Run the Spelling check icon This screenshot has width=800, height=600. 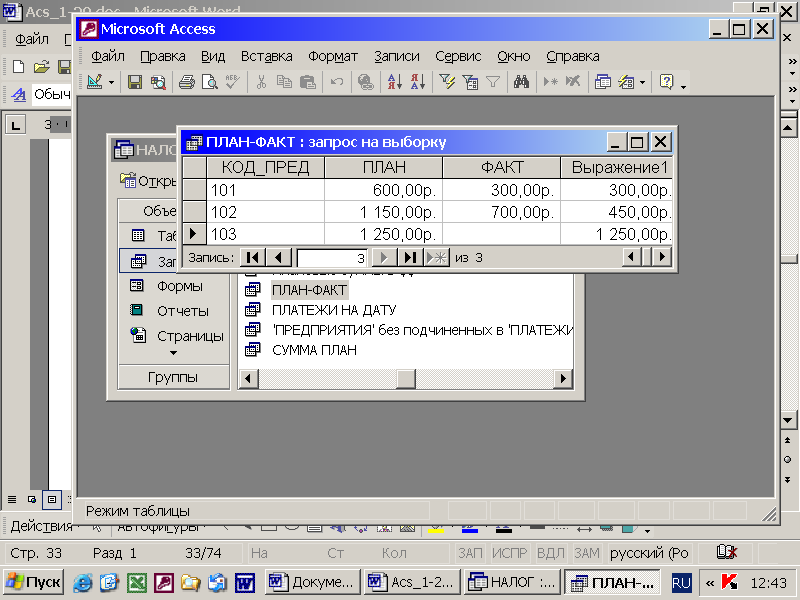pos(233,82)
